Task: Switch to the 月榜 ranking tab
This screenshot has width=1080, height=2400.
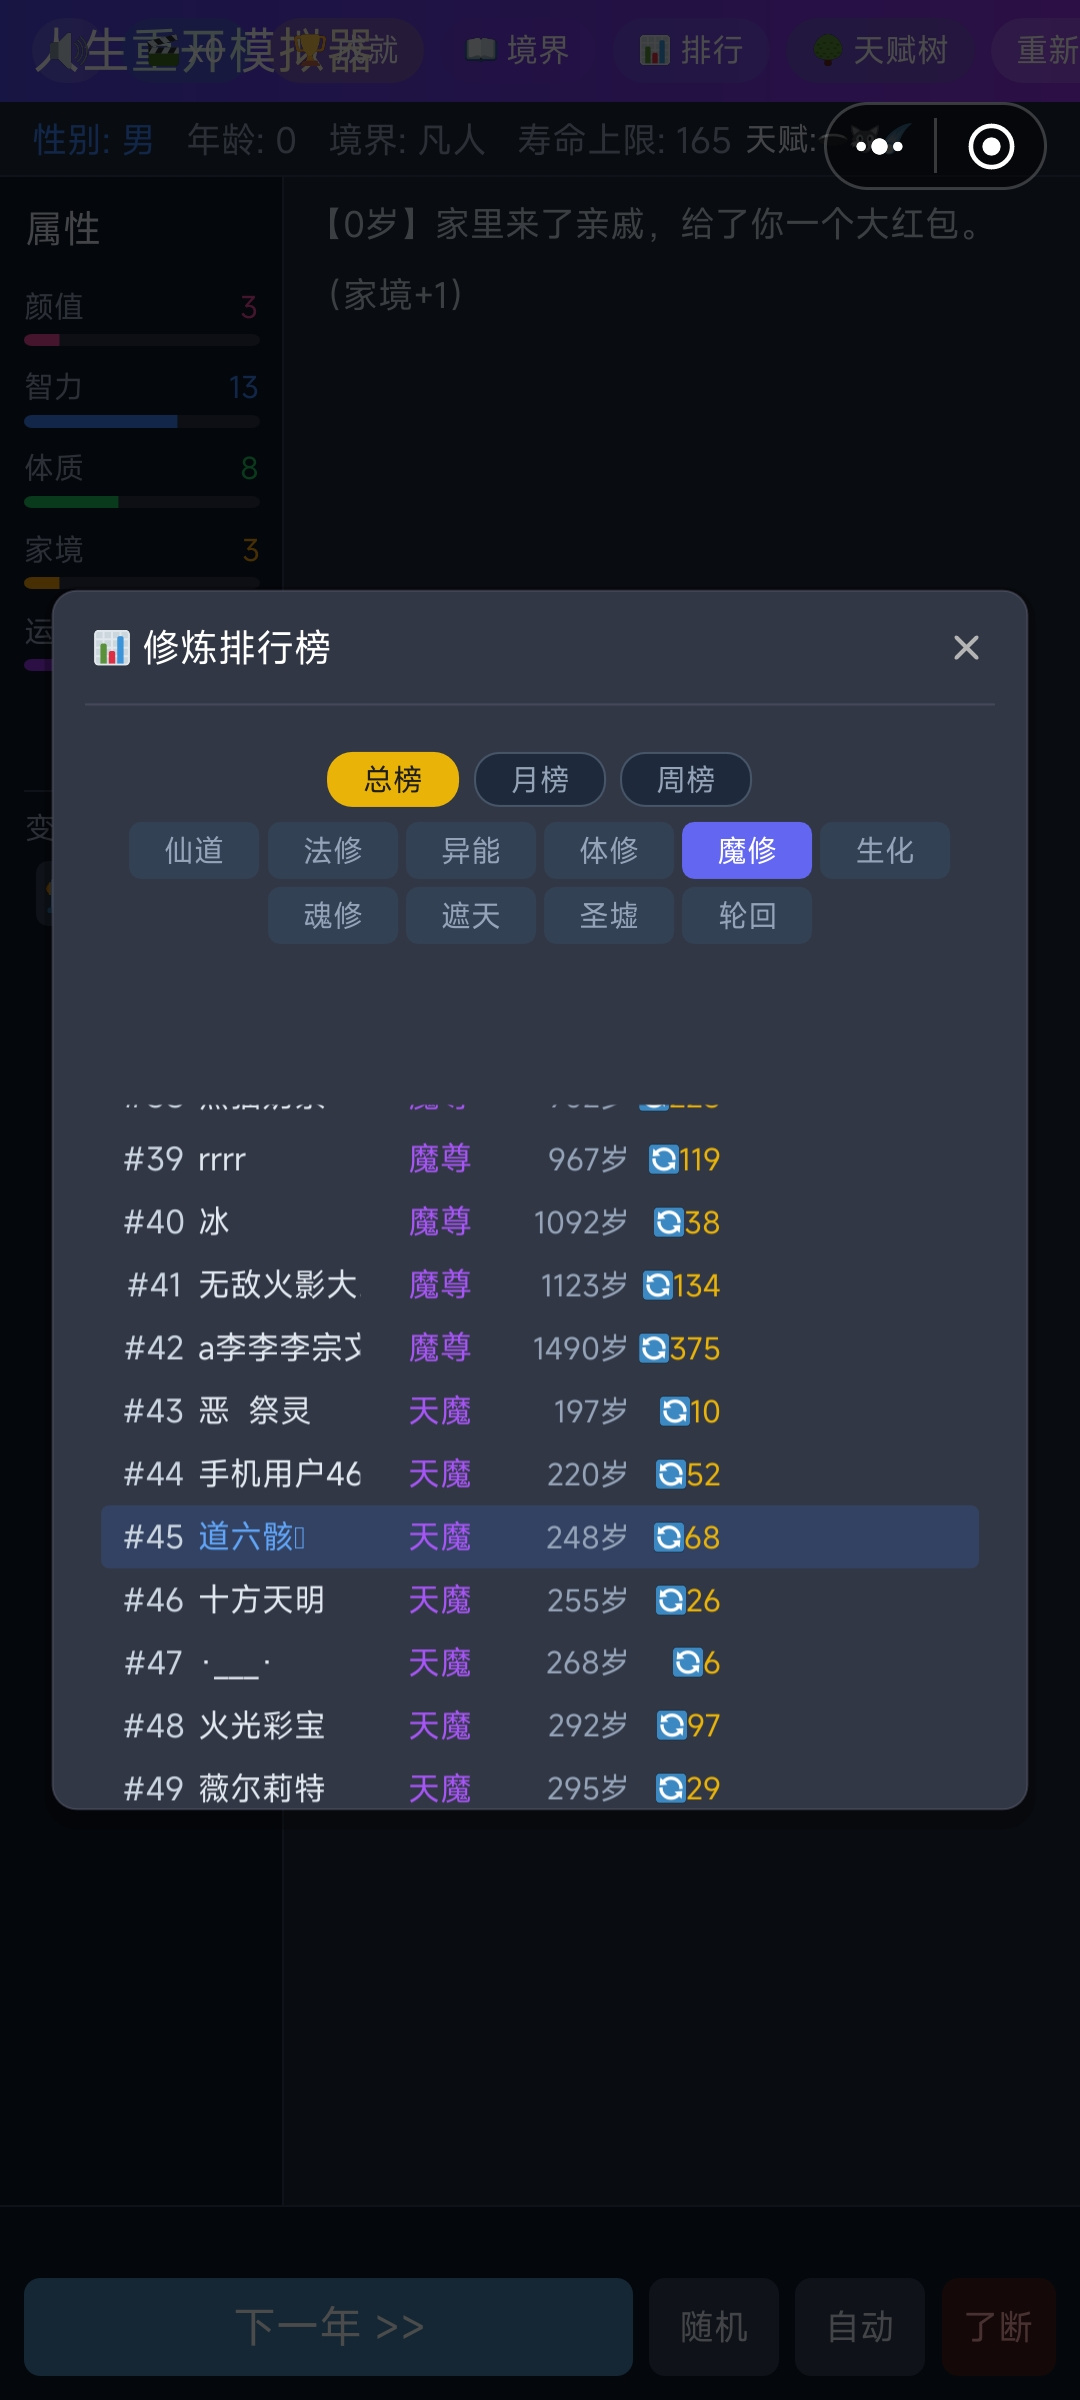Action: [540, 779]
